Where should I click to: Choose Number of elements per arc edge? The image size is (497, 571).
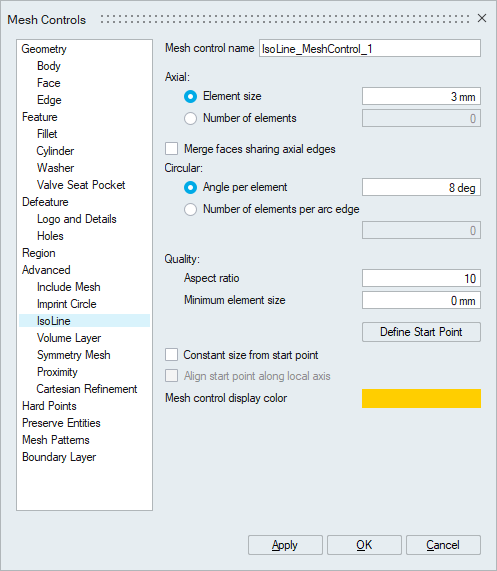coord(190,209)
